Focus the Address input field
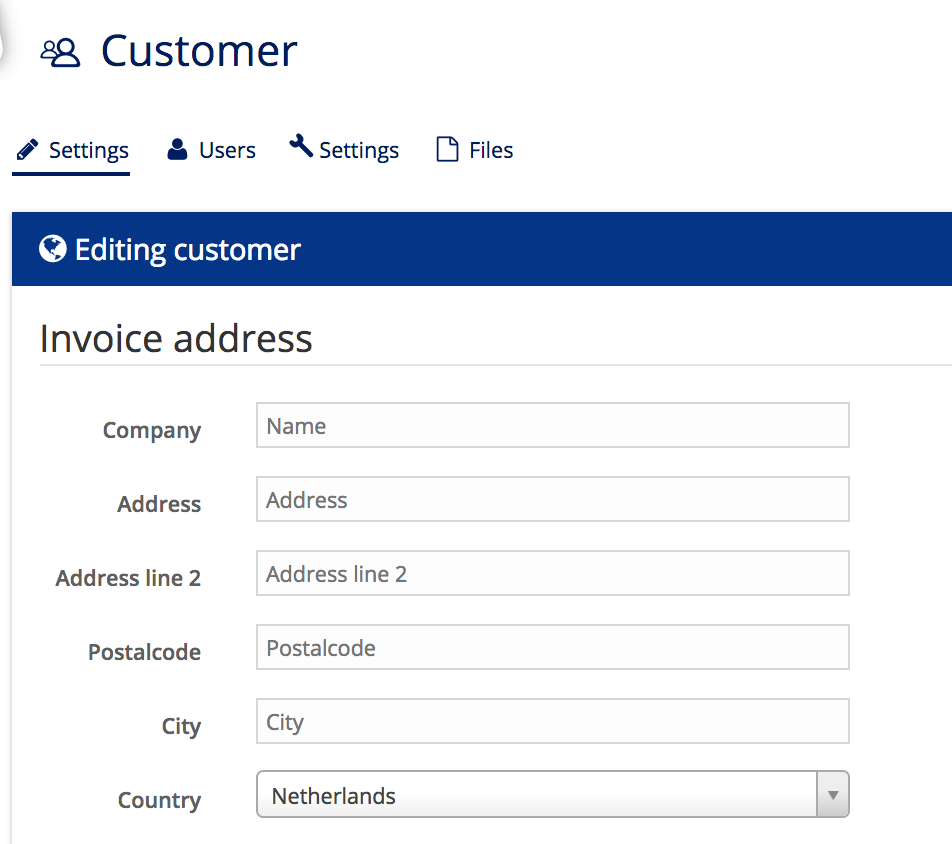 pos(552,499)
